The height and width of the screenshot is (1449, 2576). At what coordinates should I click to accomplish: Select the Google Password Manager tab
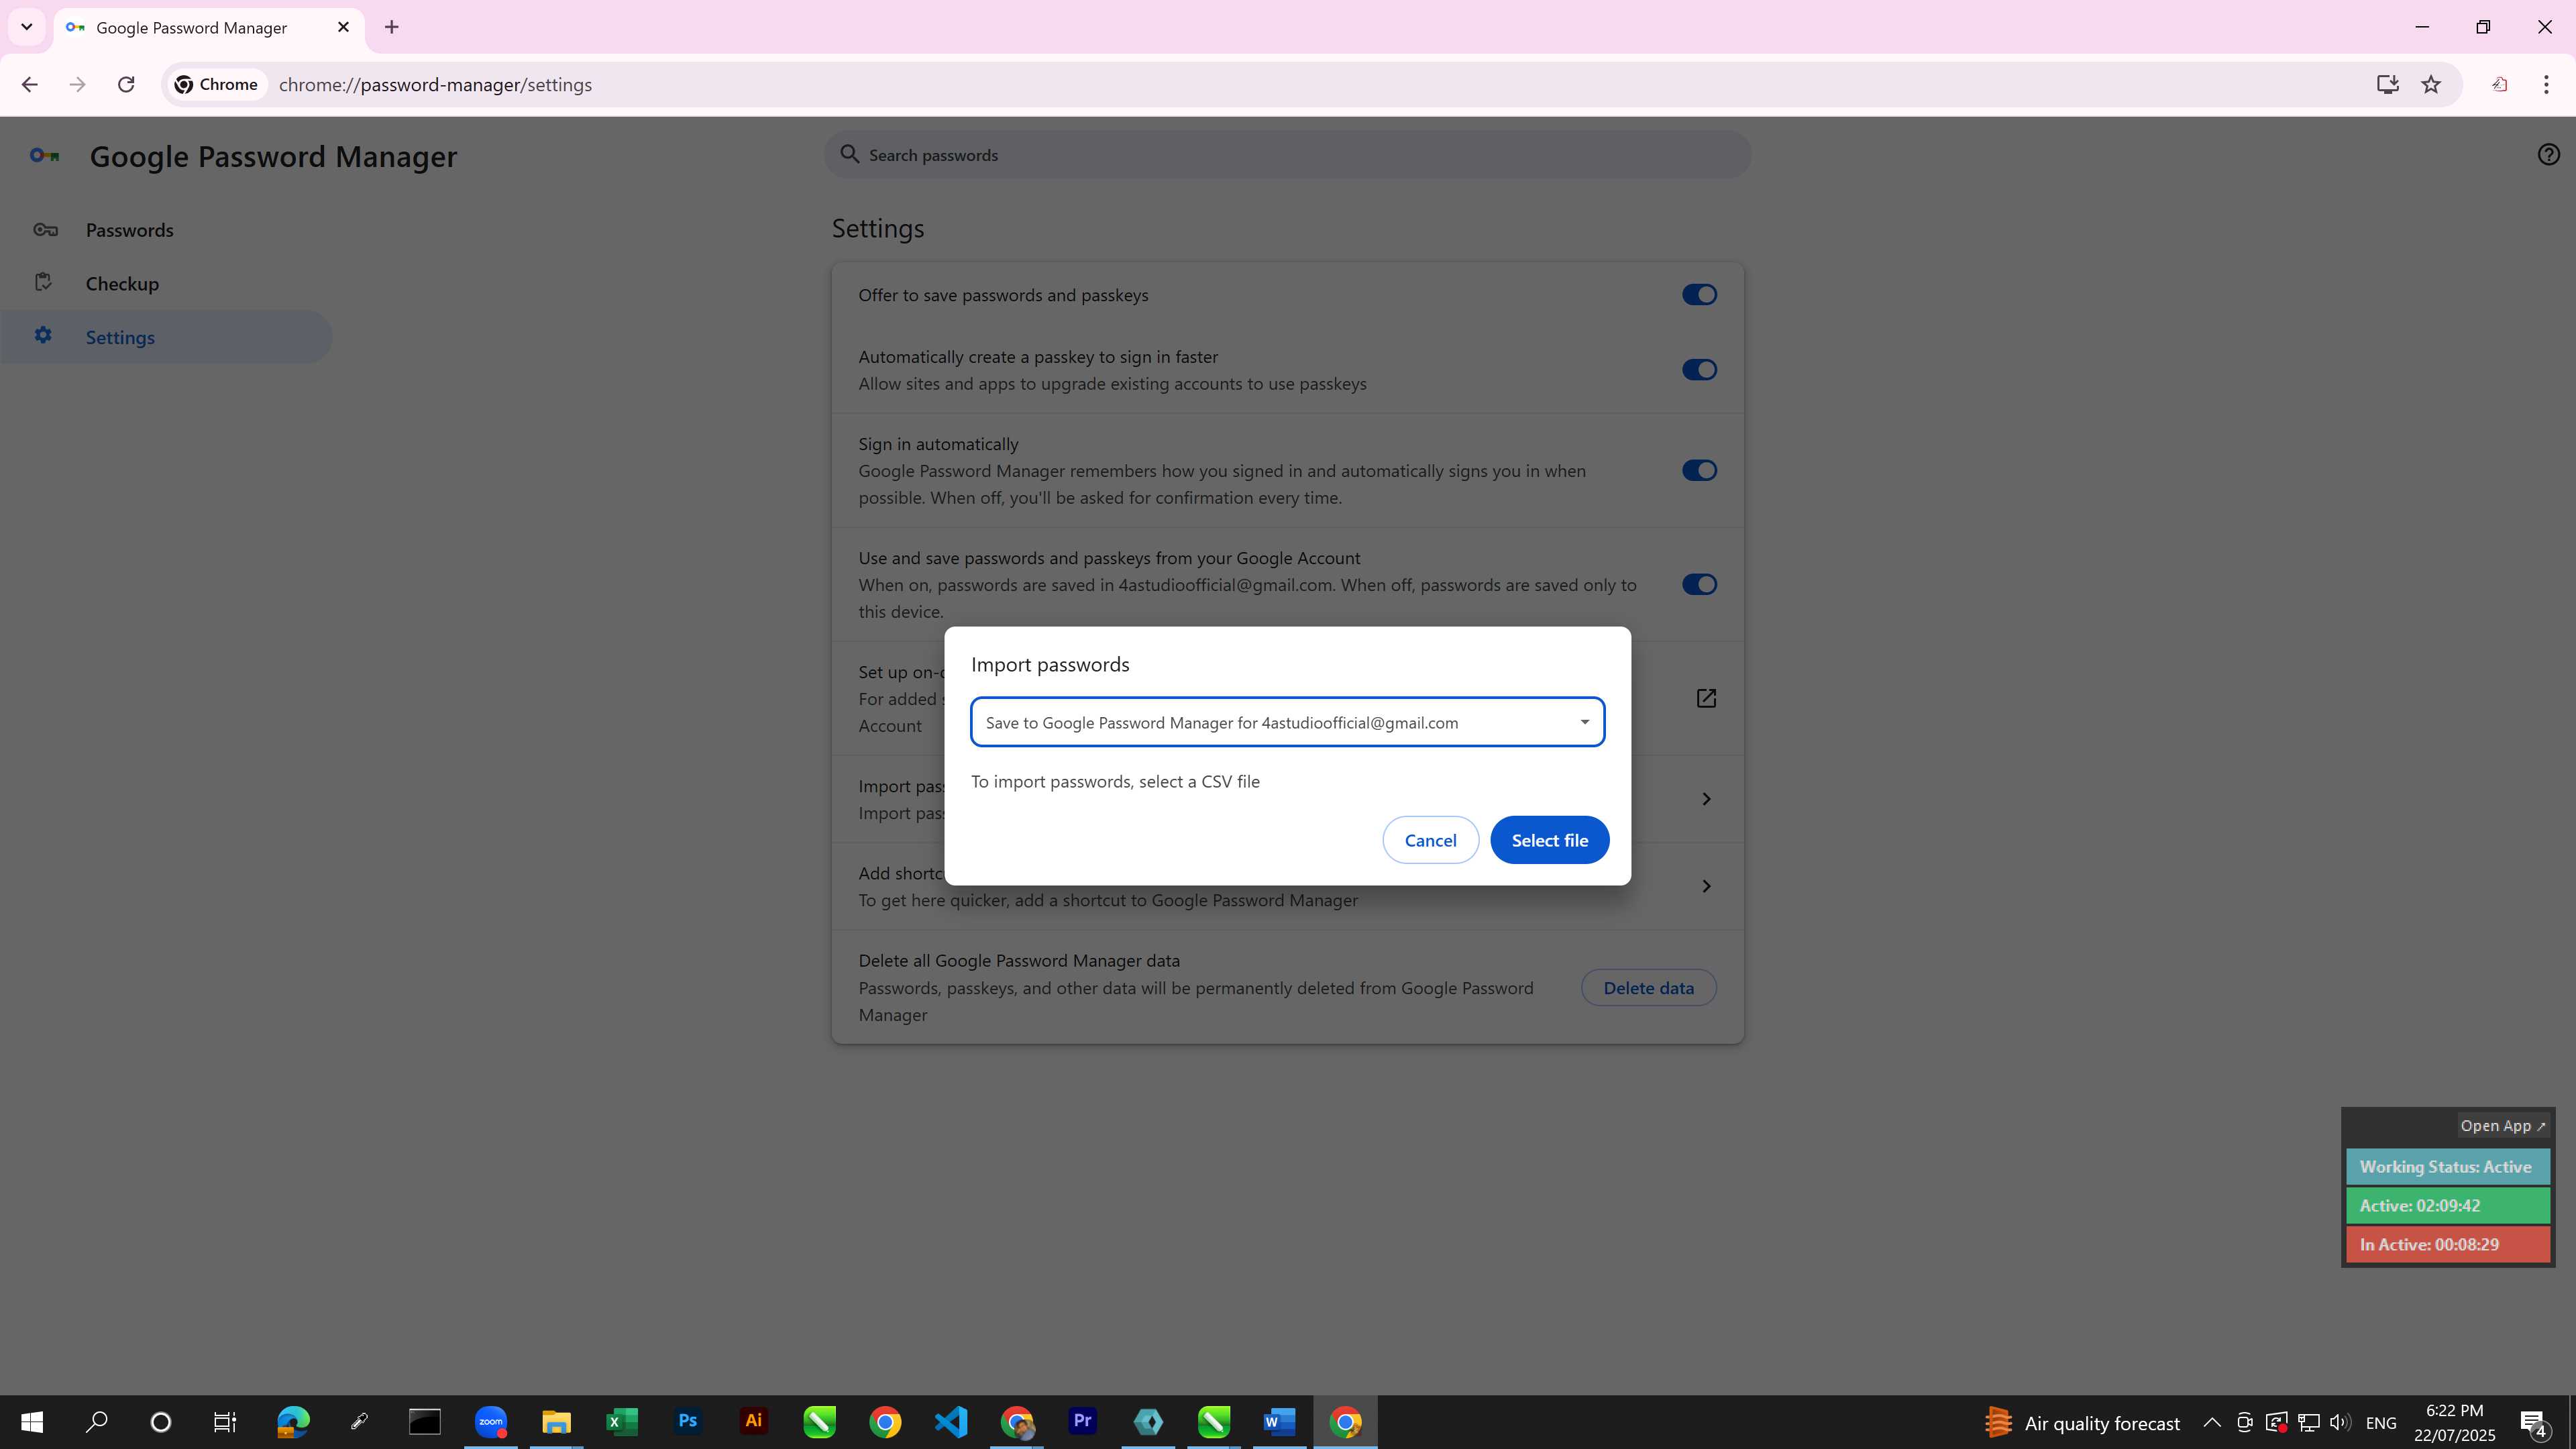coord(208,28)
